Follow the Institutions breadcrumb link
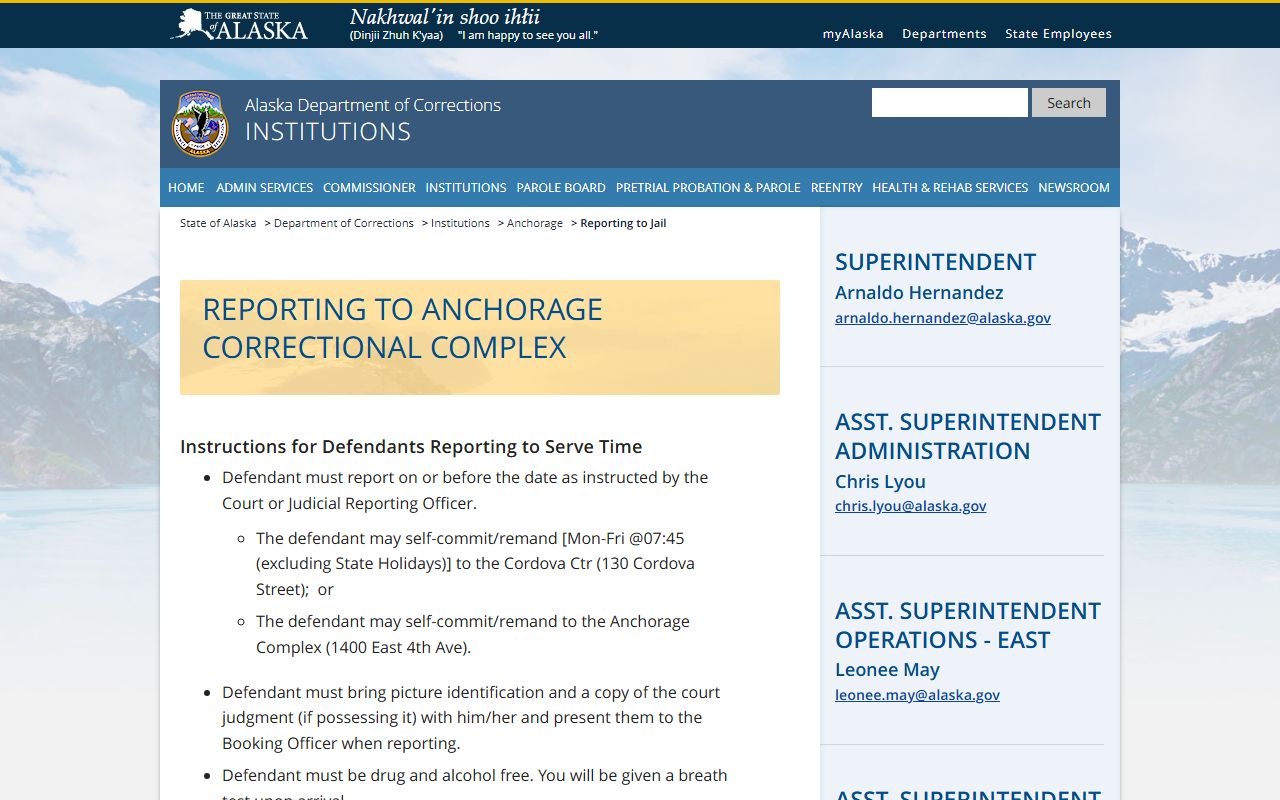1280x800 pixels. [x=460, y=223]
